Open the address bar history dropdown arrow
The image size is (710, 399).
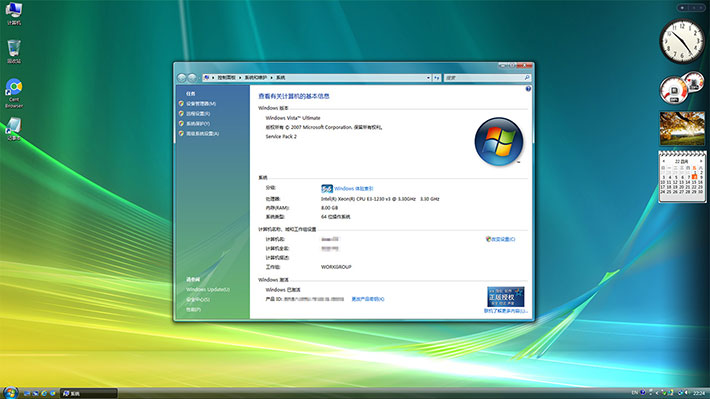tap(428, 78)
